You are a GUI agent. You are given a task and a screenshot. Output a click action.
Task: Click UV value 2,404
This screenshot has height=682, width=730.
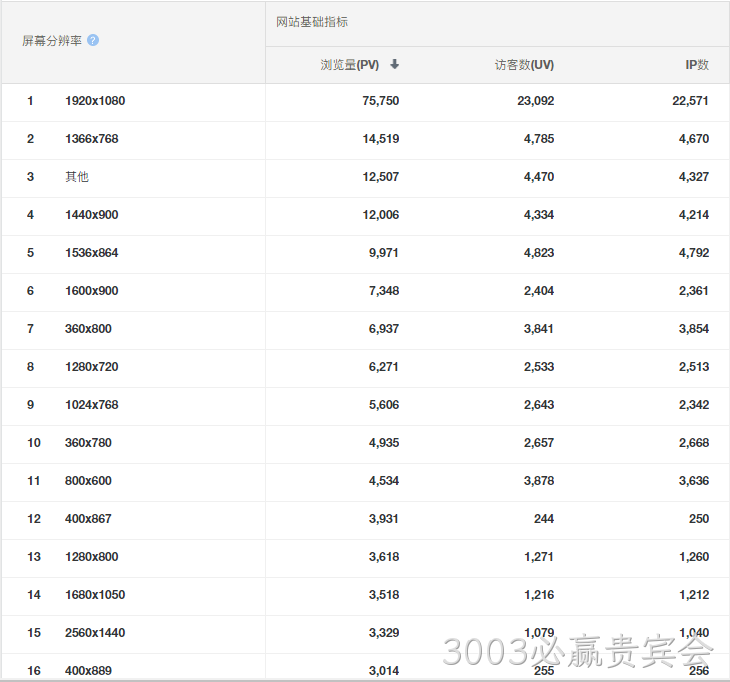coord(539,290)
